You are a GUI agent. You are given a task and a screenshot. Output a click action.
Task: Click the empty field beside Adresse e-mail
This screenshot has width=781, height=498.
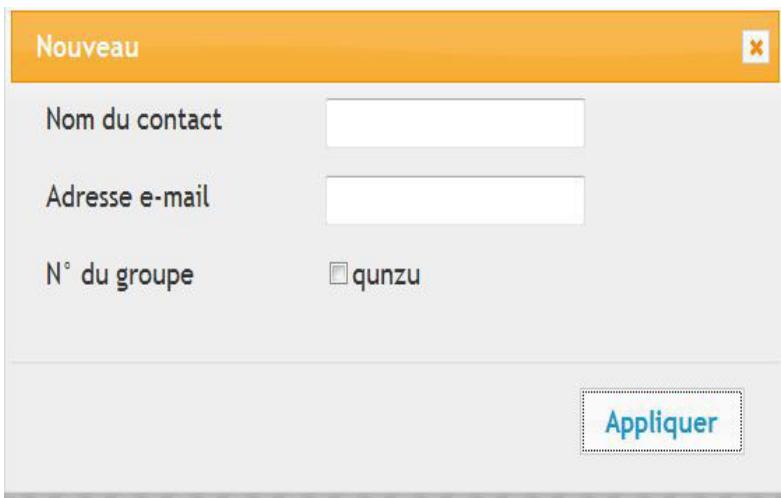(x=455, y=200)
